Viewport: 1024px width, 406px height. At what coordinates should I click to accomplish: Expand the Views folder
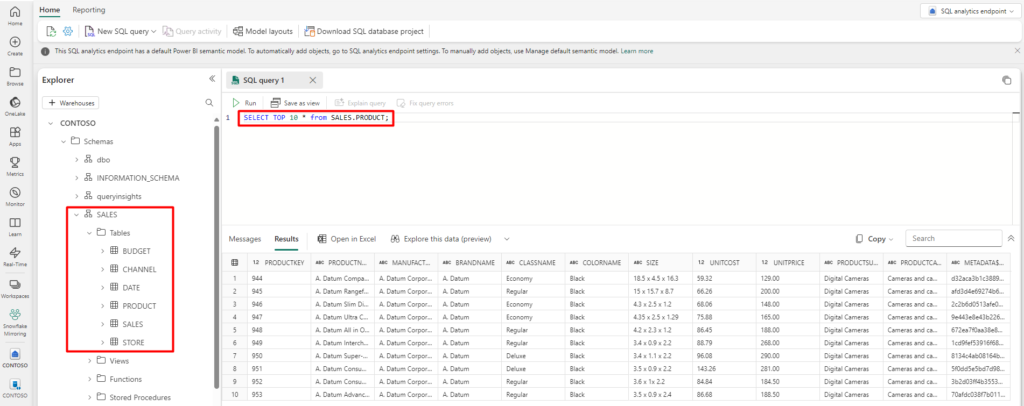click(89, 360)
